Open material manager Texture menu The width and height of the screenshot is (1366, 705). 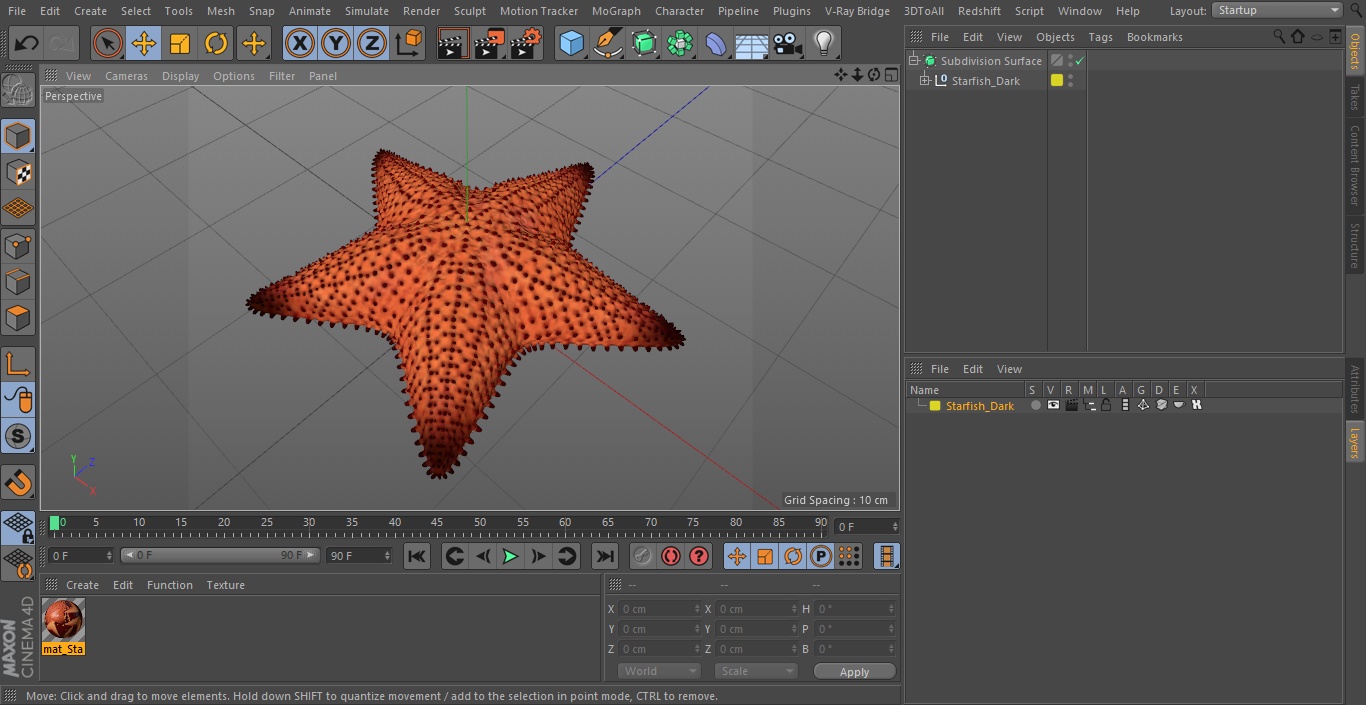click(x=225, y=585)
